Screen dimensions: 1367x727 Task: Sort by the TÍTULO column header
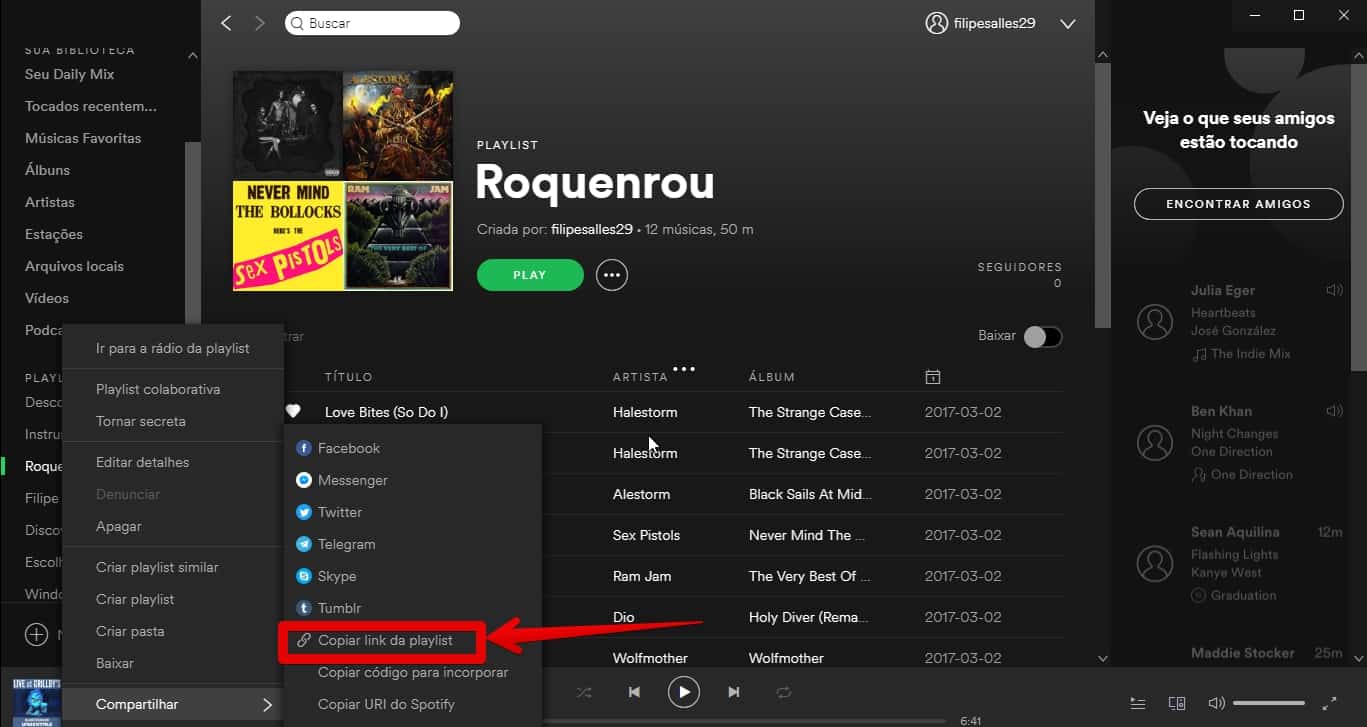(349, 377)
